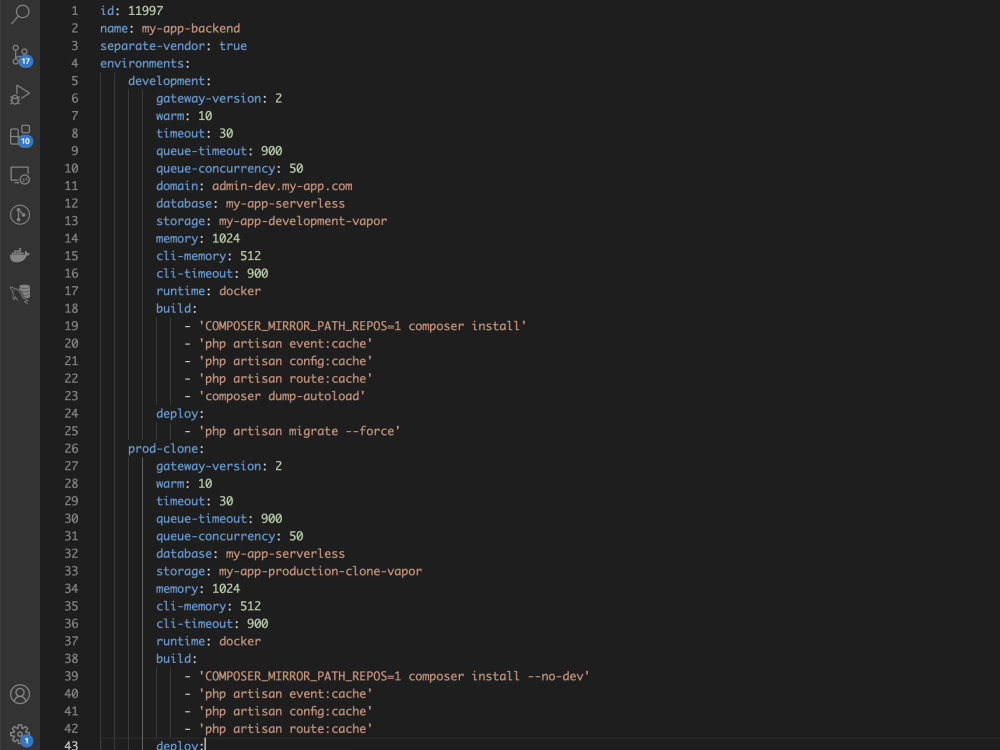Open Source Control with 17 changes badge
This screenshot has width=1000, height=750.
[20, 55]
